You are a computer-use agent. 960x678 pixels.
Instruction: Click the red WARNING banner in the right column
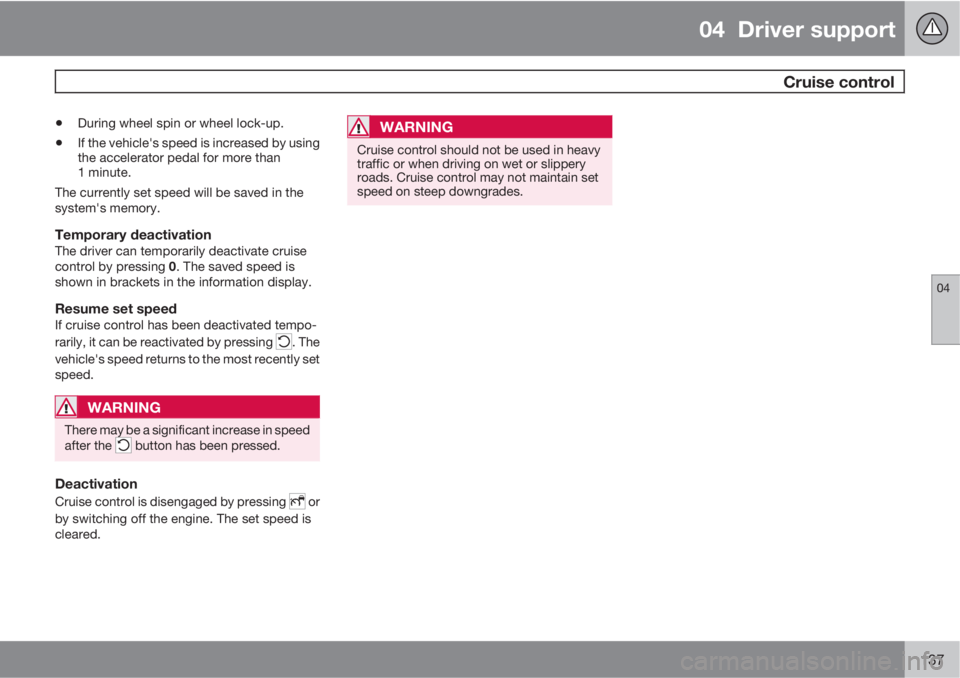(479, 127)
